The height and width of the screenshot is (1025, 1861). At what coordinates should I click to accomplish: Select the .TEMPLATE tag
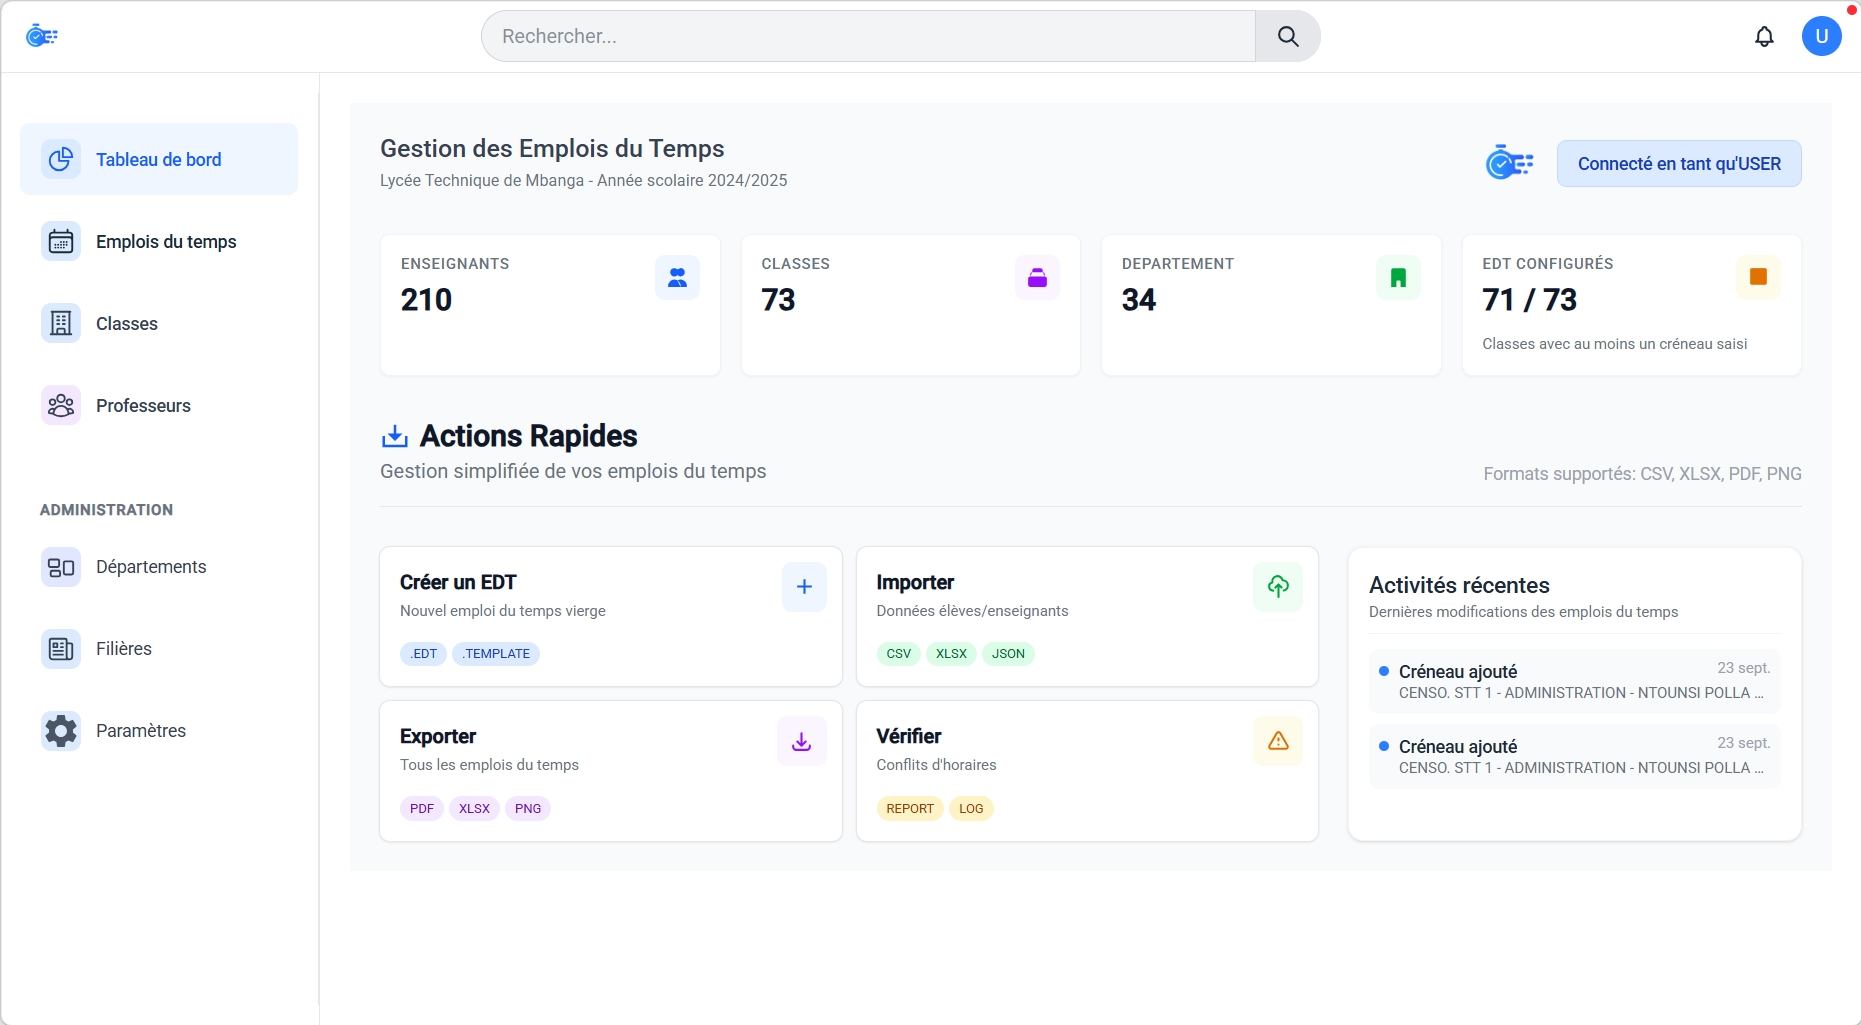pos(496,654)
